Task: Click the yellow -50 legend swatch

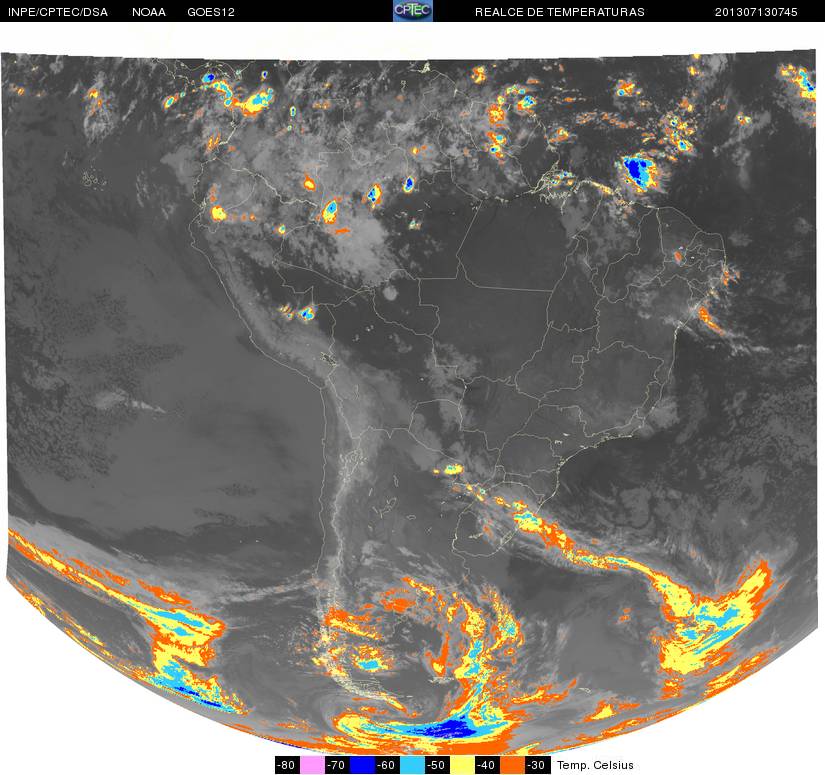Action: [x=462, y=765]
